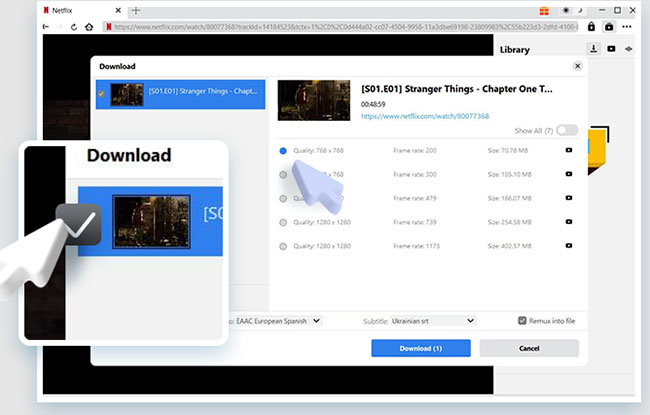650x415 pixels.
Task: Open the Ukrainian srt subtitle dropdown
Action: (433, 321)
